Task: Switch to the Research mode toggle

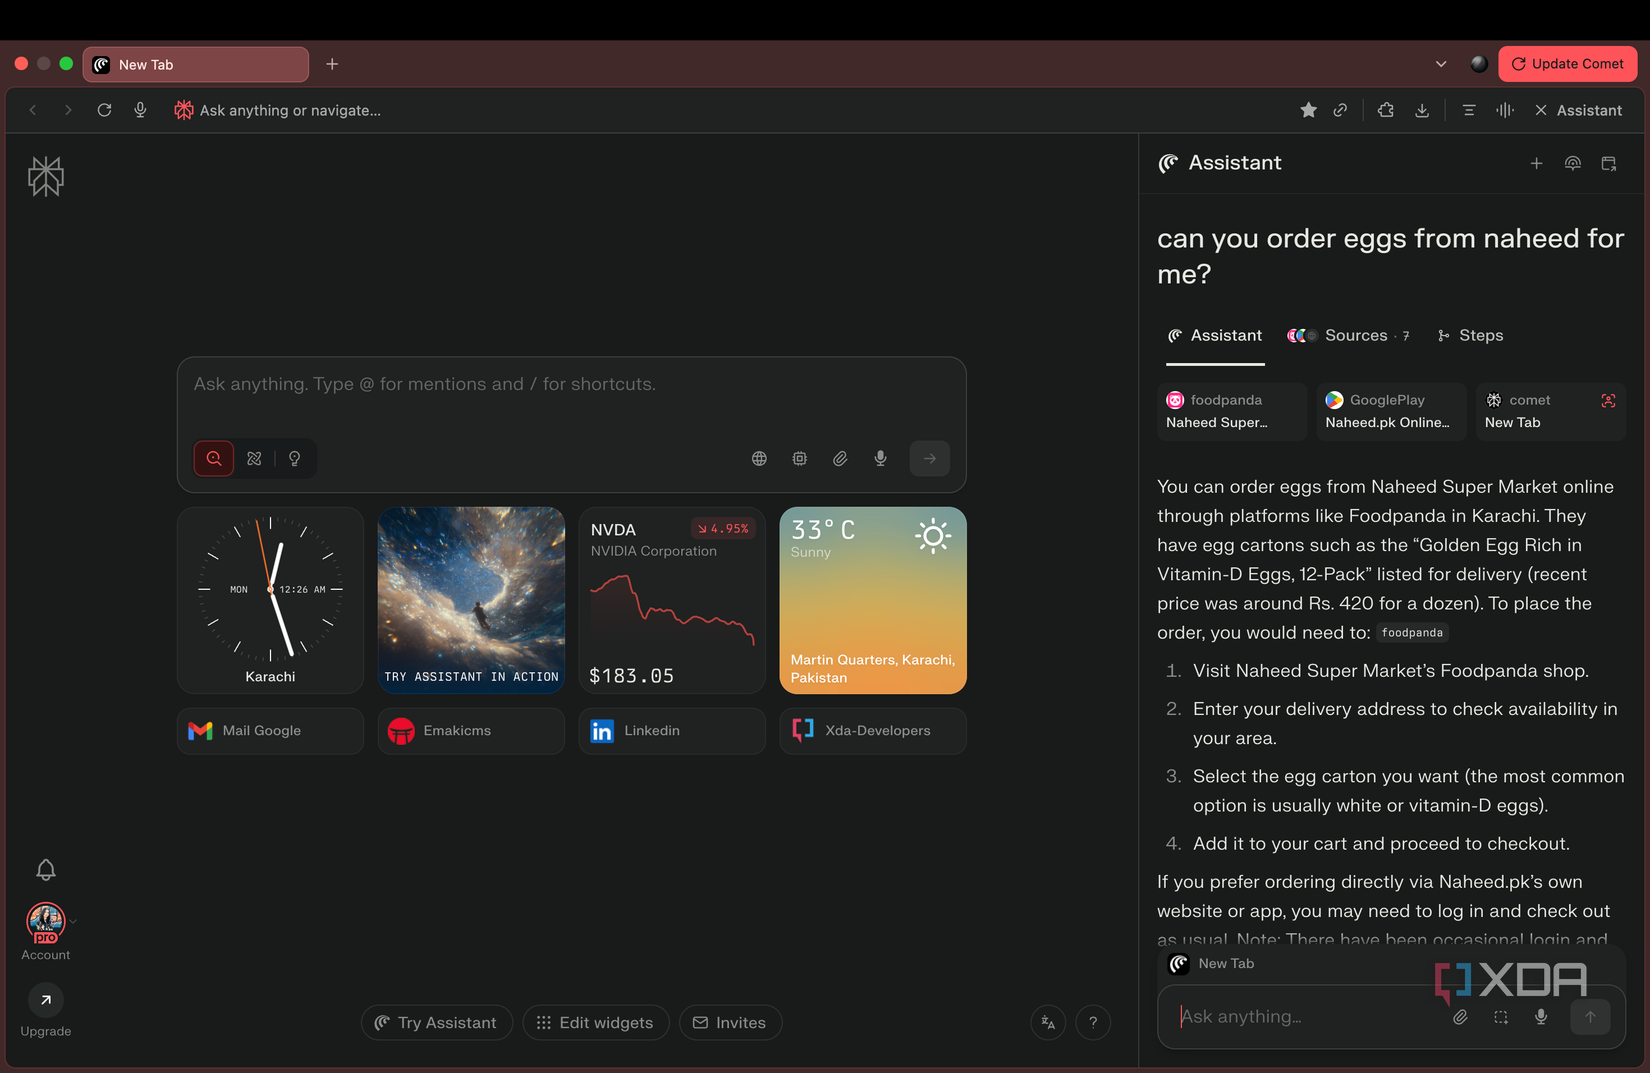Action: pyautogui.click(x=254, y=458)
